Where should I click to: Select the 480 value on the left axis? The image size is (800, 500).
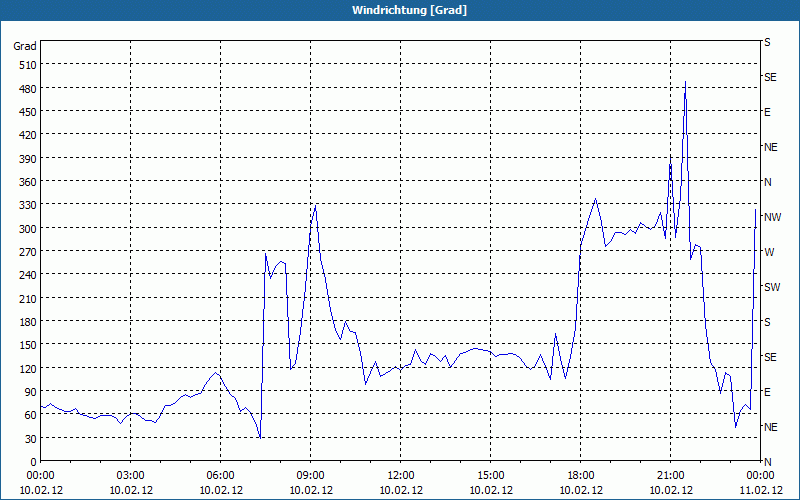click(x=28, y=89)
